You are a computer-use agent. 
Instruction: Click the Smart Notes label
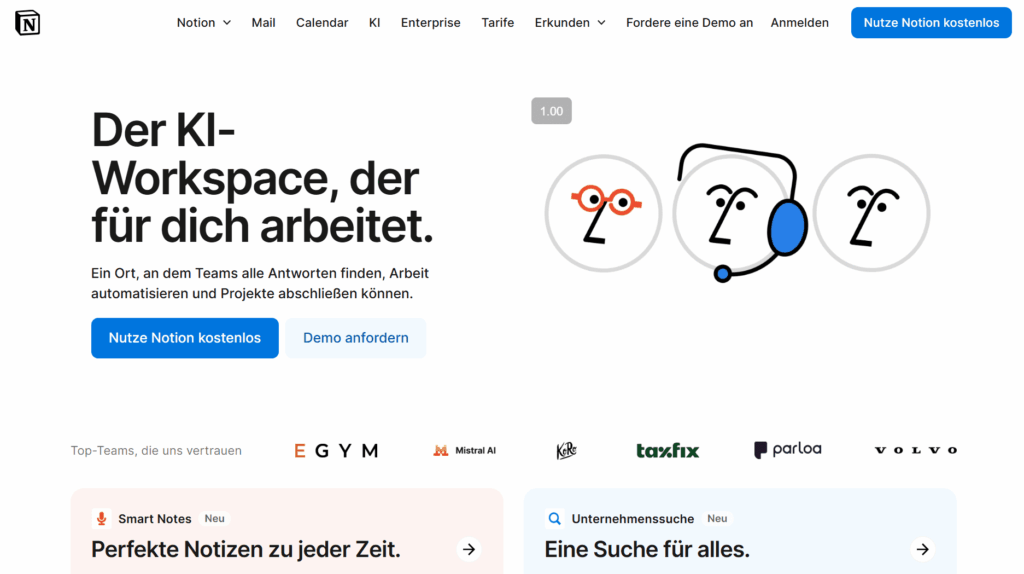pos(155,518)
